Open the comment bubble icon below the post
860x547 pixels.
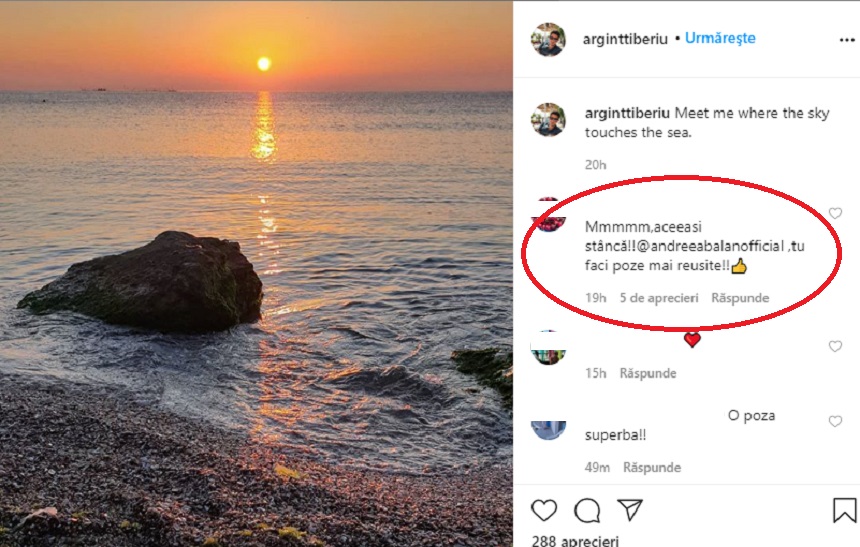coord(587,511)
